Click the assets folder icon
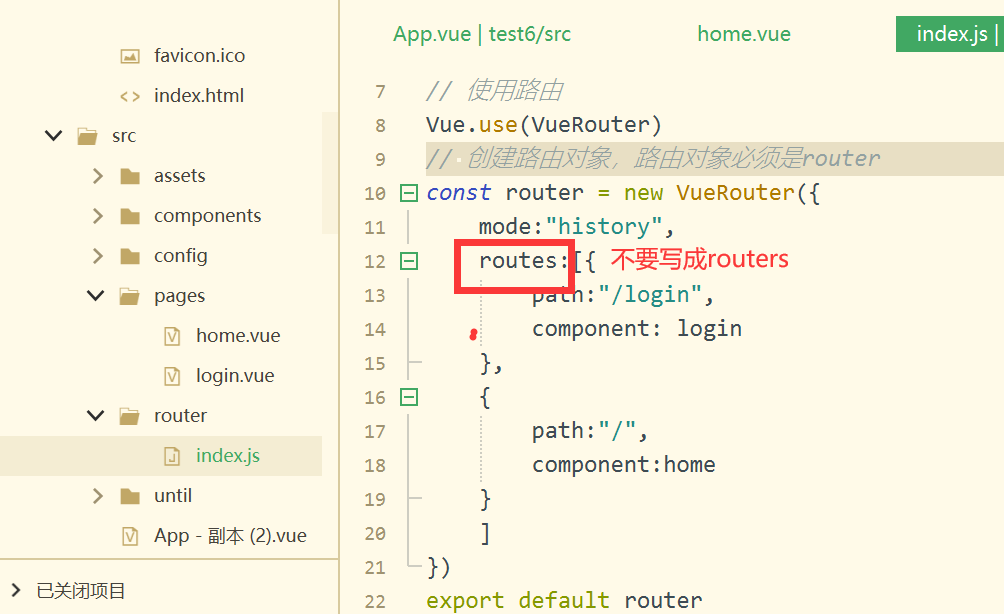This screenshot has width=1004, height=614. (130, 176)
